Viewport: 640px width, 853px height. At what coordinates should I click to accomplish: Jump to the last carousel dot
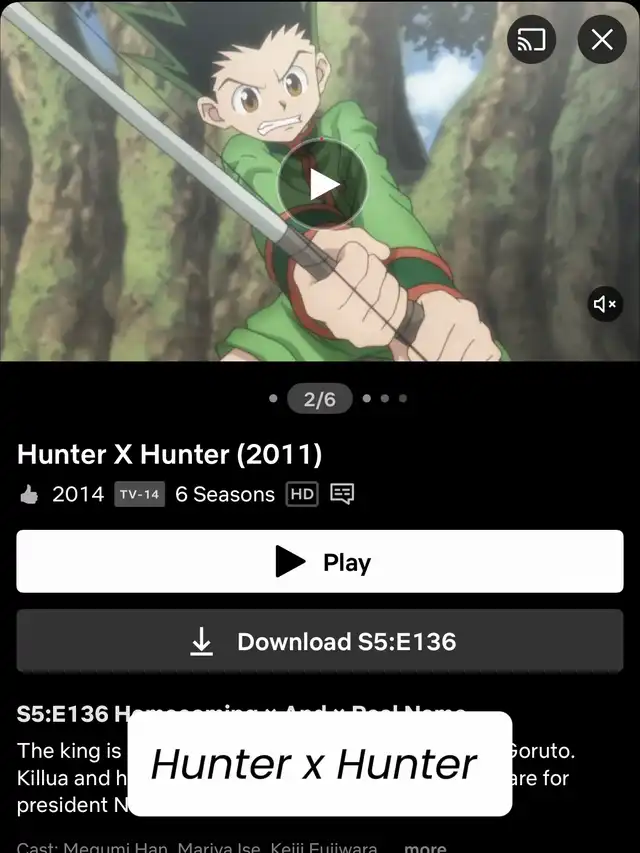pos(403,398)
